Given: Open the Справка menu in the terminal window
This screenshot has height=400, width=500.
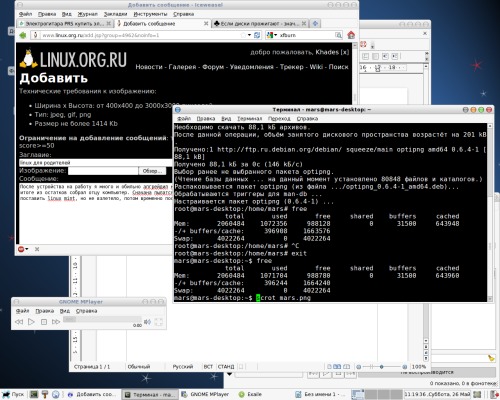Looking at the screenshot, I should point(307,118).
